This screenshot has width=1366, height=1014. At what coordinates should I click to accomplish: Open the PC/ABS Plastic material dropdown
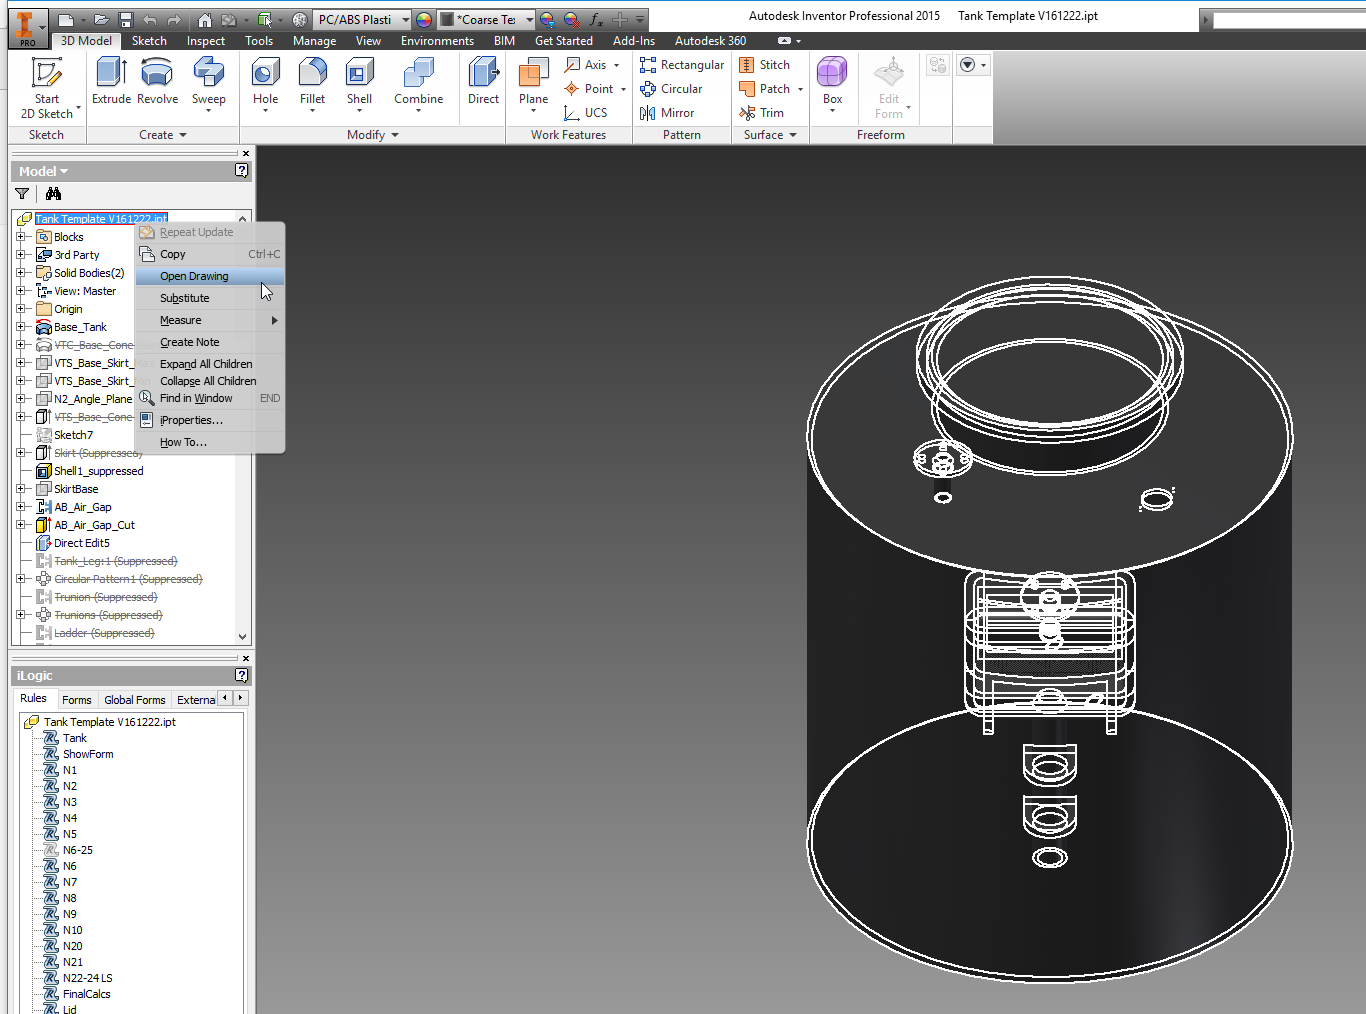coord(362,18)
